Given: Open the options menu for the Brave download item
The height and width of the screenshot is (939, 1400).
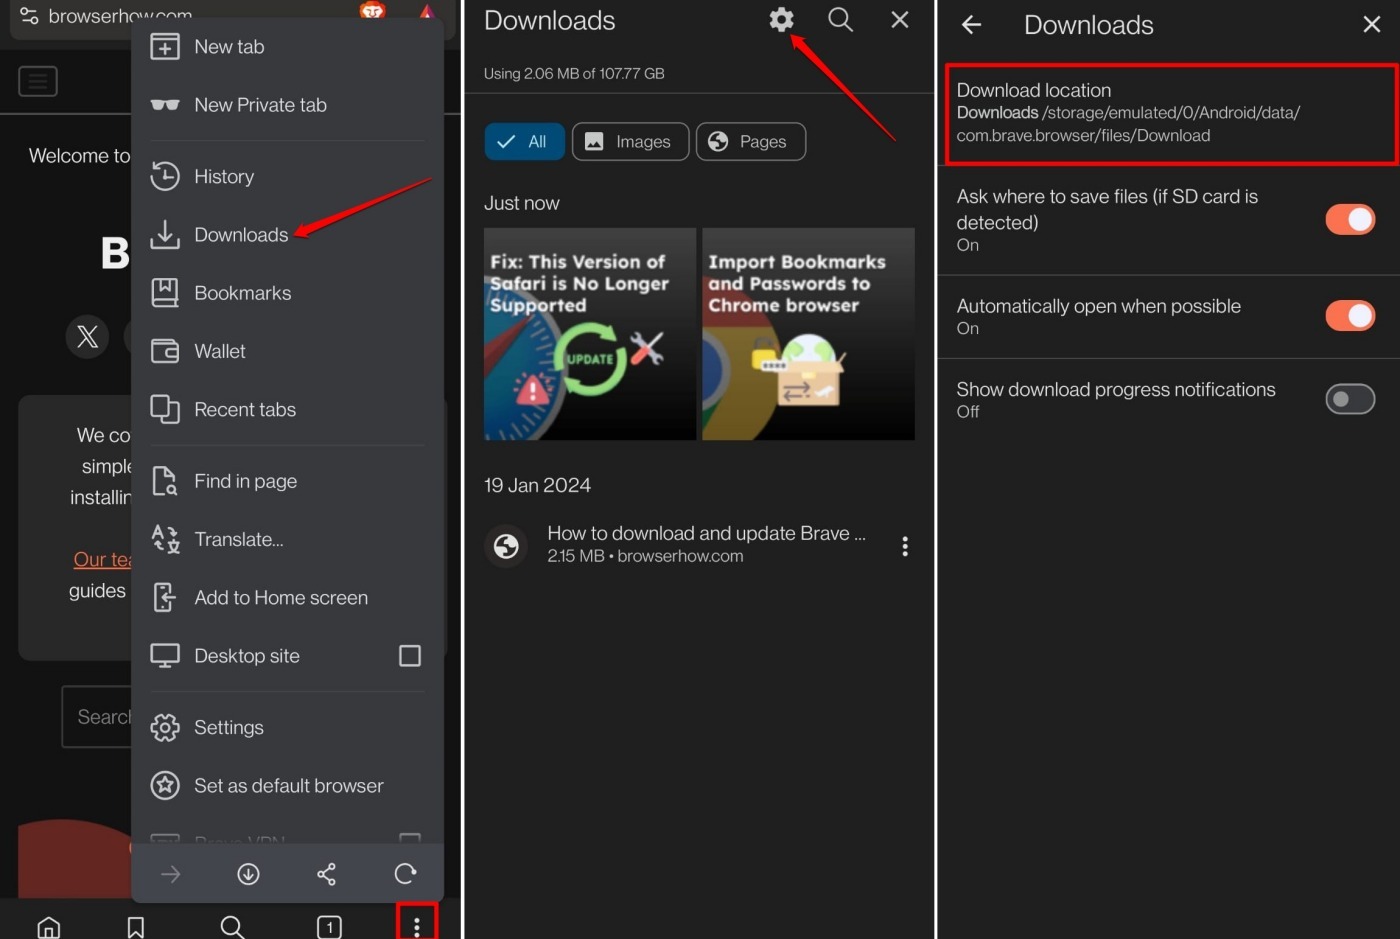Looking at the screenshot, I should coord(905,546).
